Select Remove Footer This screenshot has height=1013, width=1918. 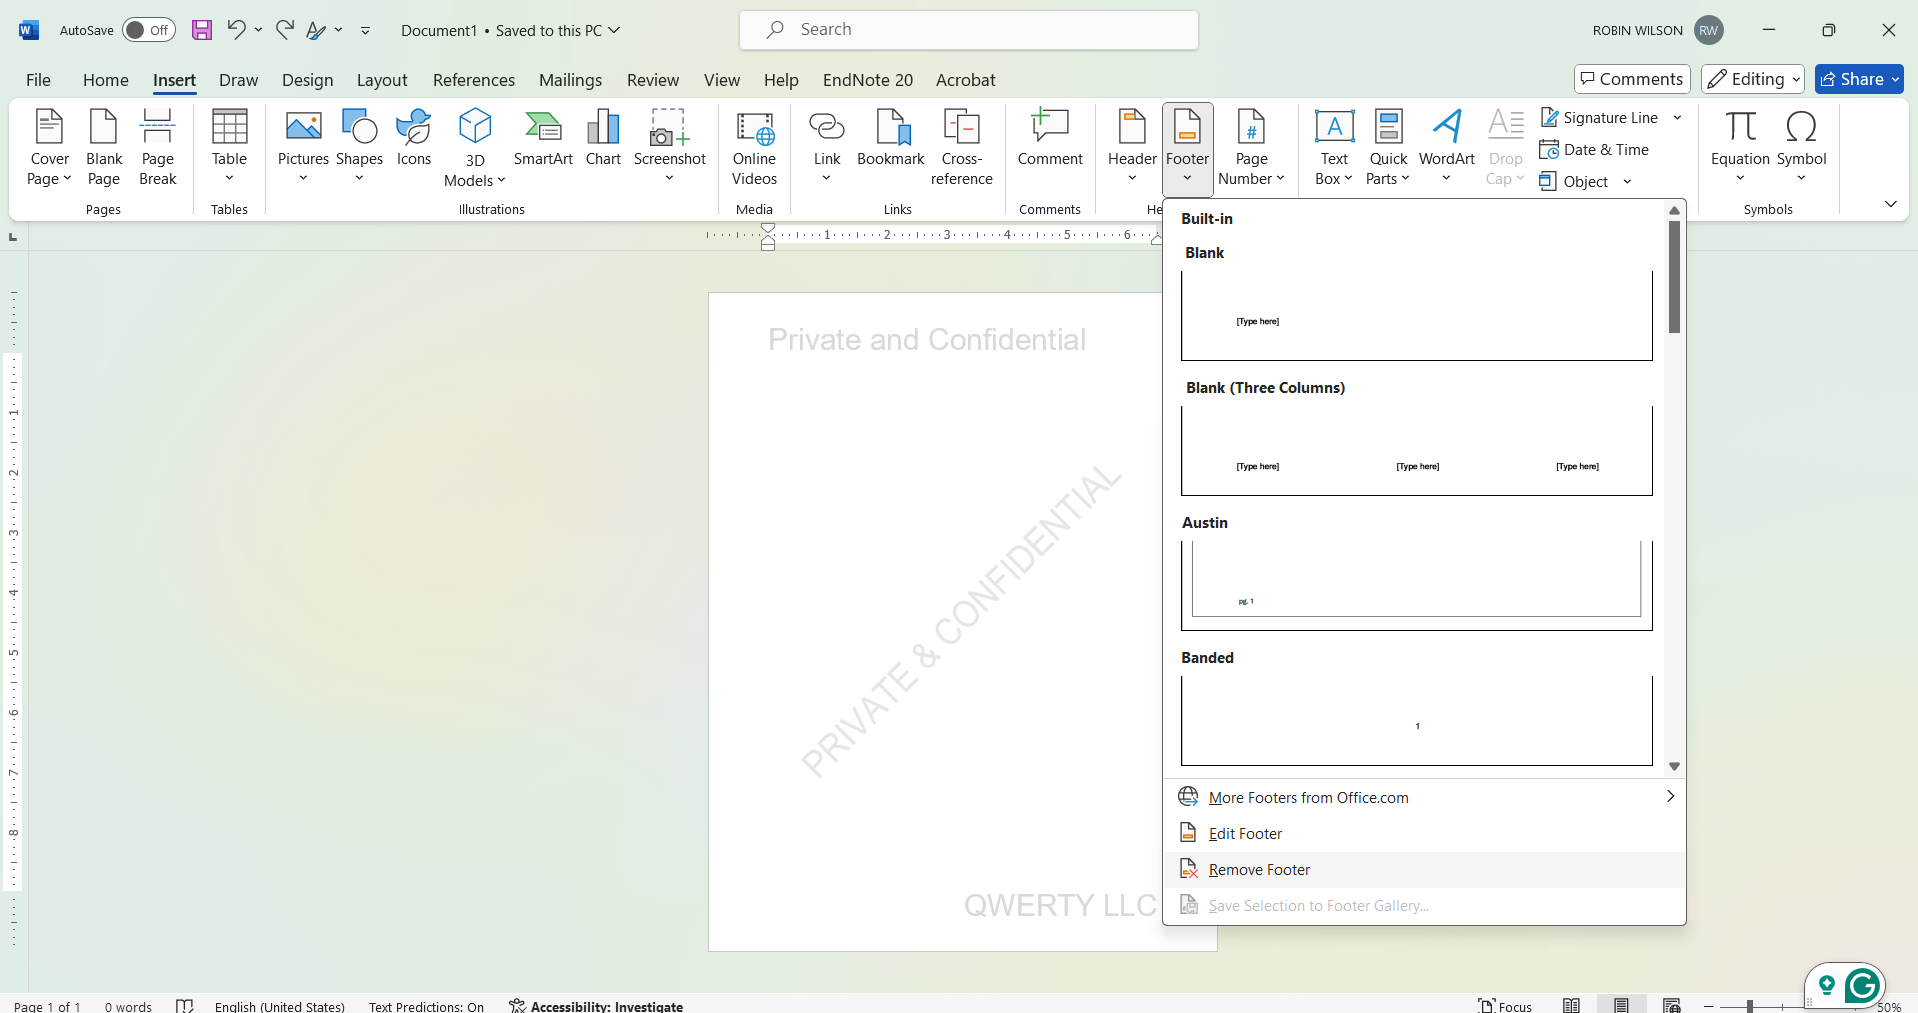[x=1257, y=869]
